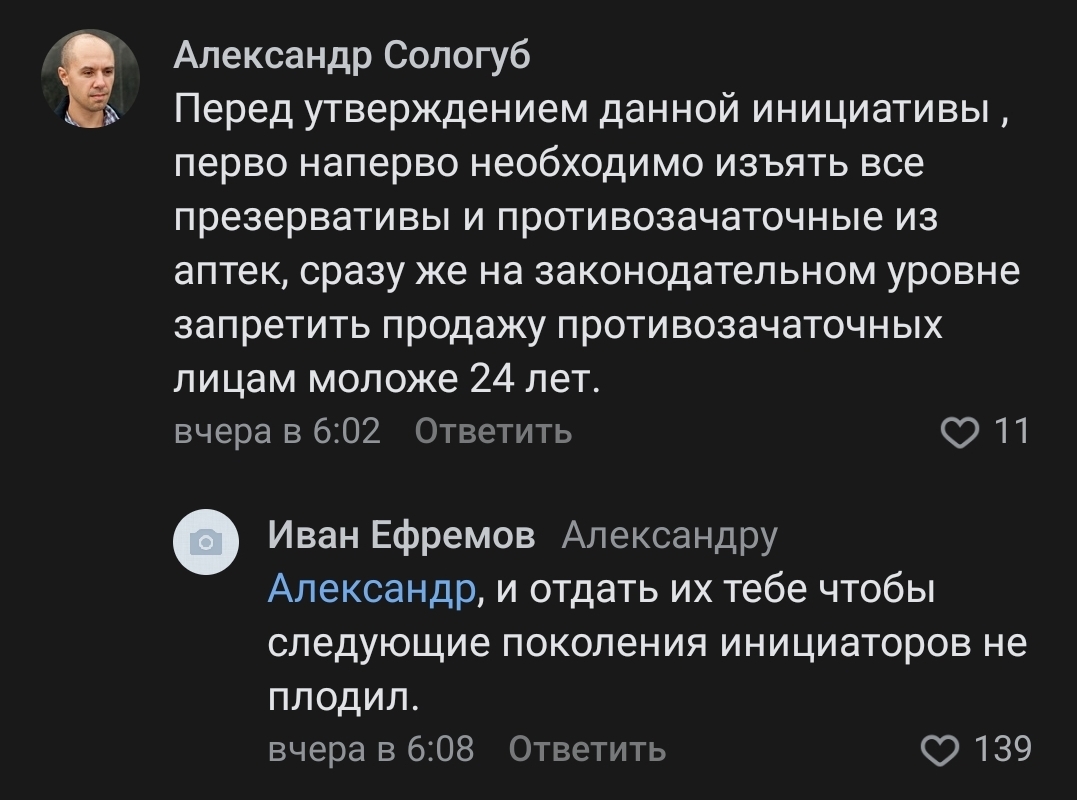This screenshot has width=1077, height=800.
Task: Open the "вчера в 6:02" timestamp
Action: 278,431
